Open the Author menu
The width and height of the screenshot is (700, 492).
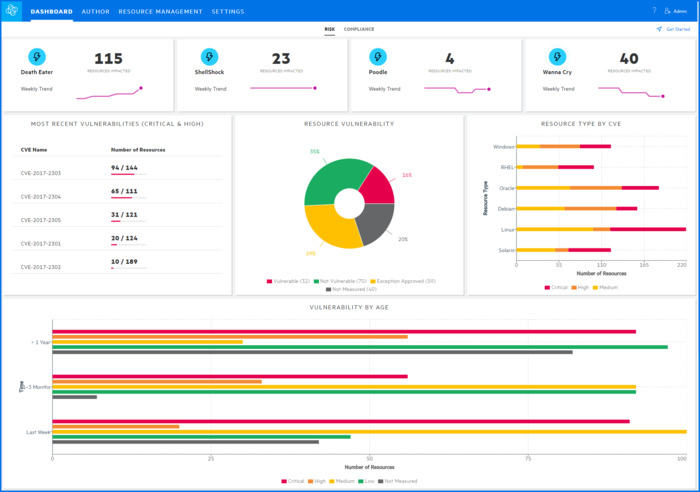tap(96, 11)
